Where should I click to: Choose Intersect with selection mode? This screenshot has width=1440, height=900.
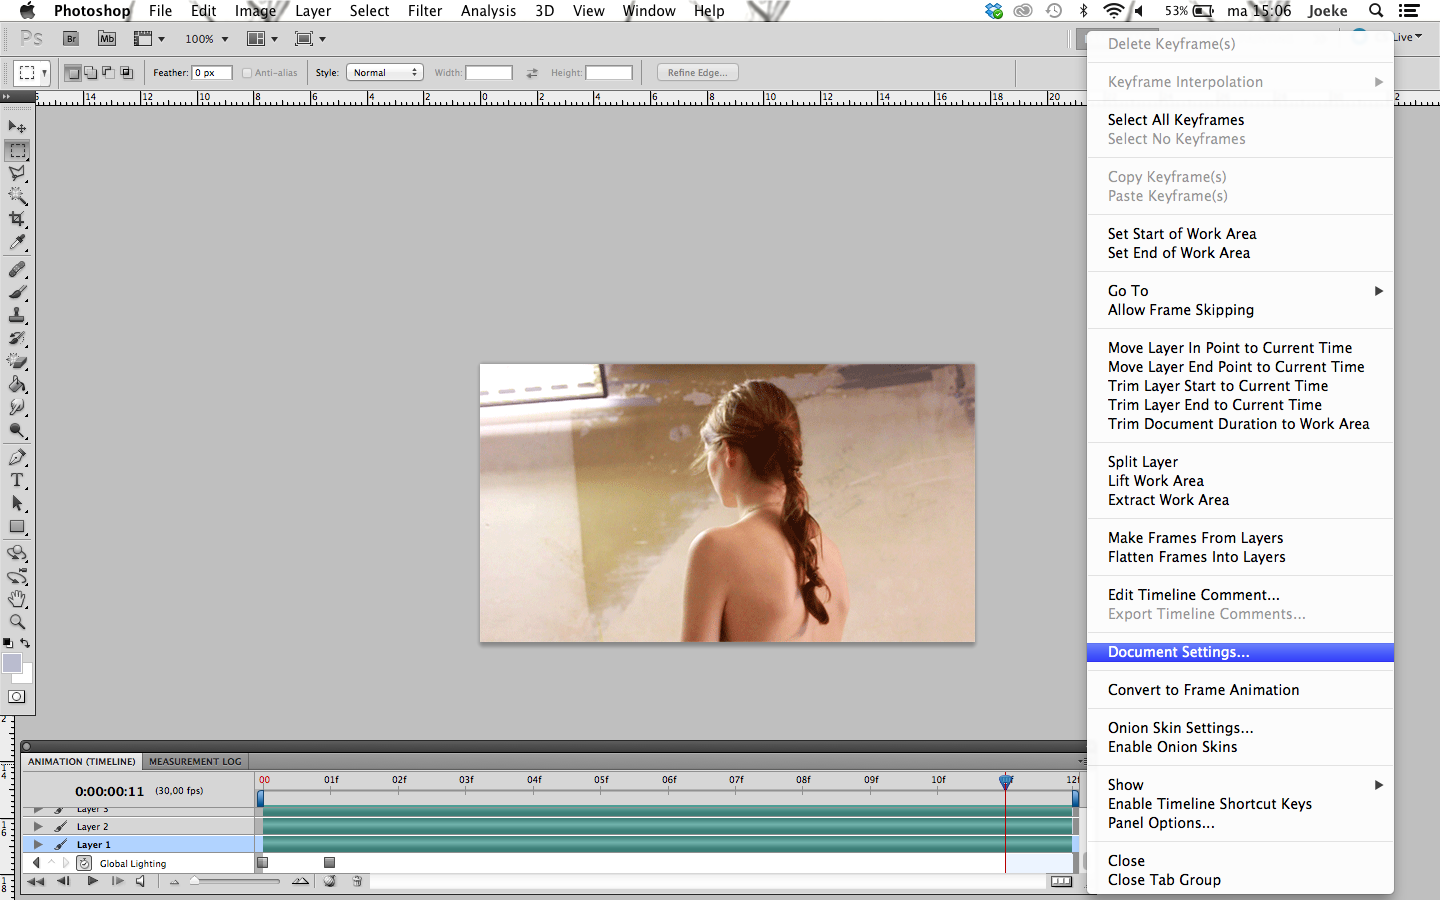click(126, 73)
